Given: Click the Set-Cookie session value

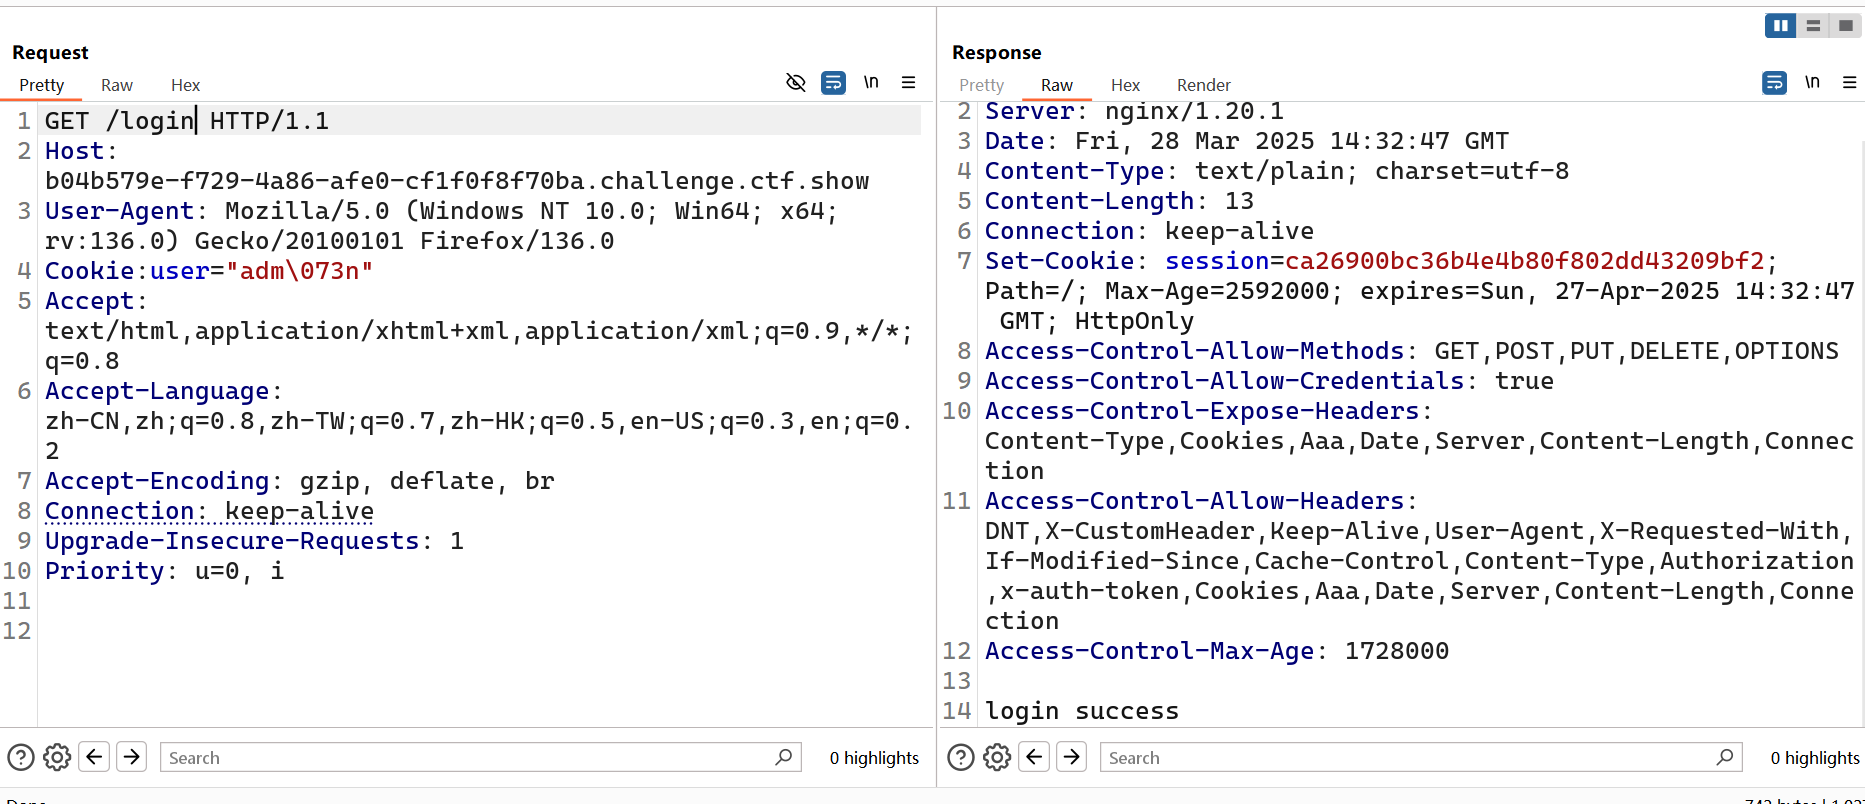Looking at the screenshot, I should pyautogui.click(x=1525, y=261).
